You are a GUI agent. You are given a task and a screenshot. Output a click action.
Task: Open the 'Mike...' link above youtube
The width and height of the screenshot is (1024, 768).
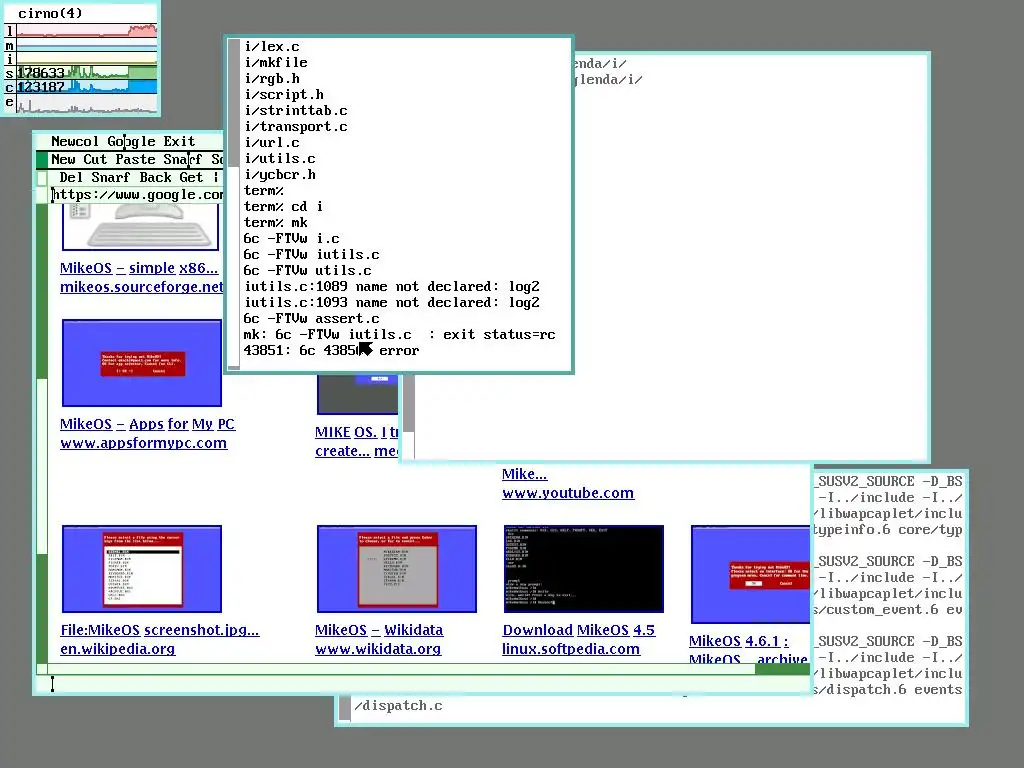coord(524,474)
